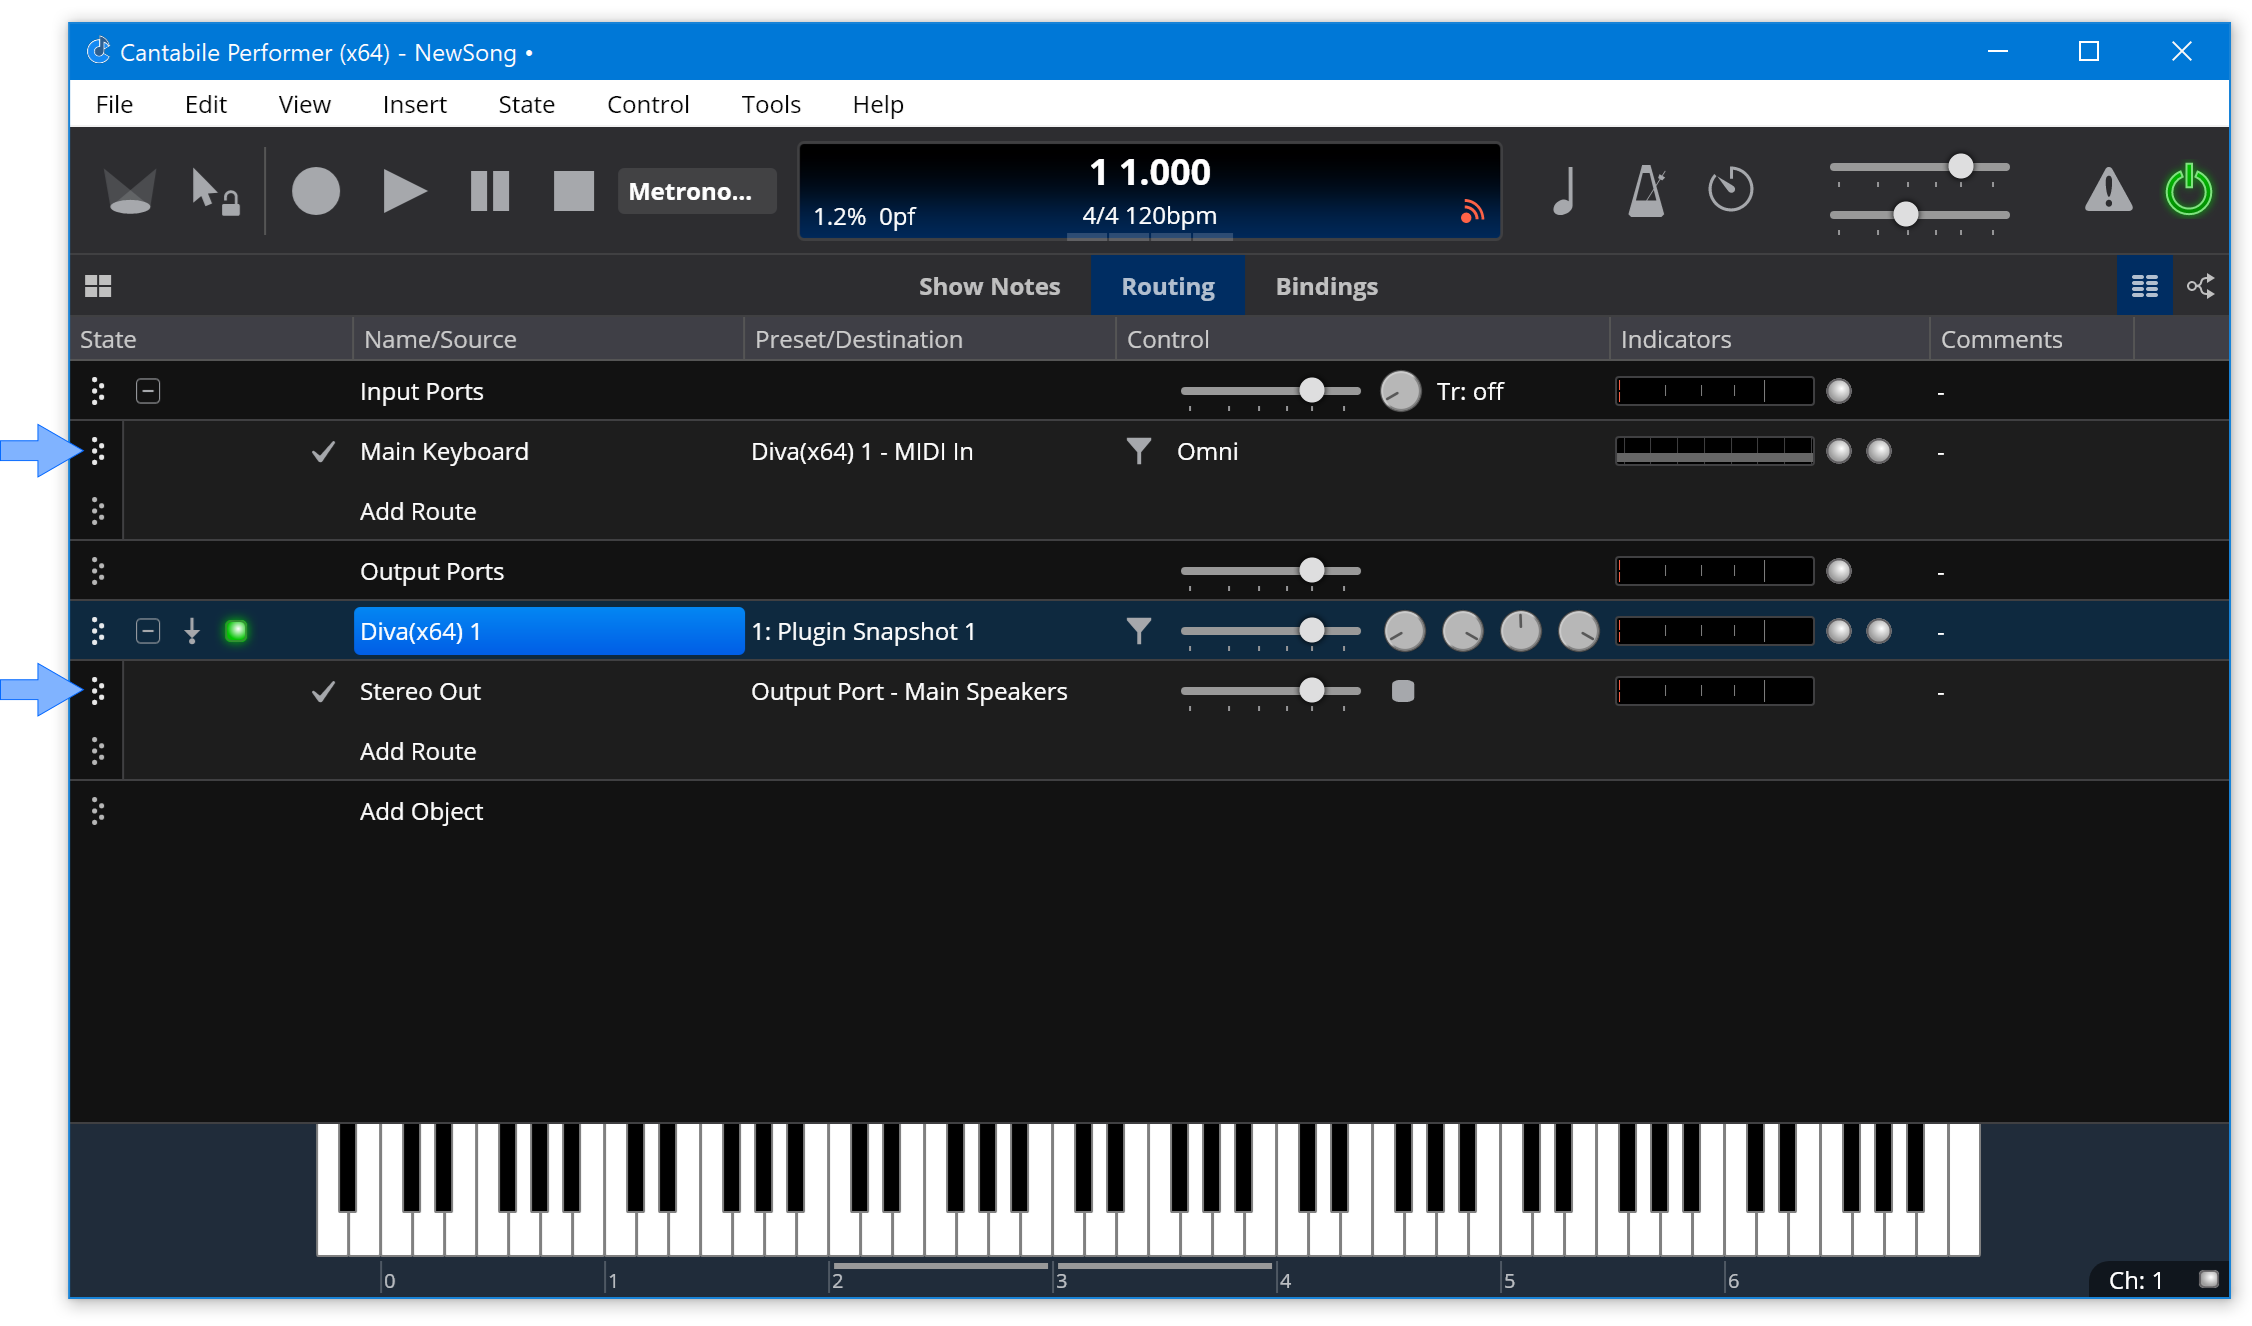Image resolution: width=2252 pixels, height=1326 pixels.
Task: Click the pointer lock icon in toolbar
Action: (x=214, y=190)
